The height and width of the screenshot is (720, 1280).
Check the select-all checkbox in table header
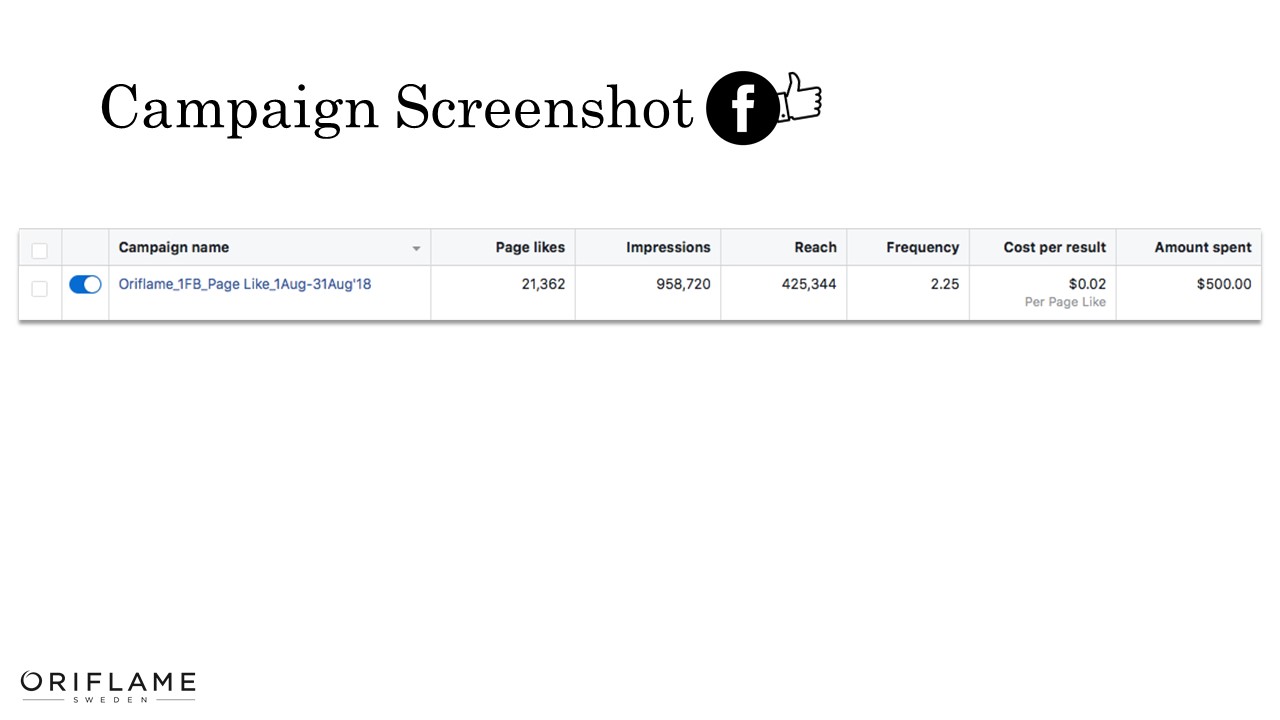pyautogui.click(x=40, y=250)
